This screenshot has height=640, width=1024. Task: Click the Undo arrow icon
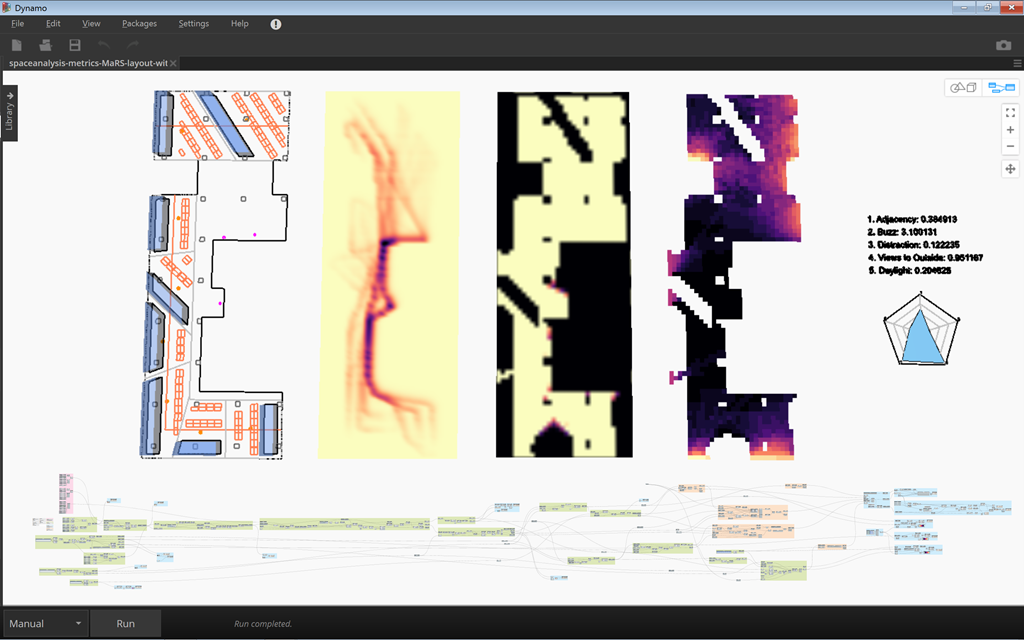coord(104,45)
